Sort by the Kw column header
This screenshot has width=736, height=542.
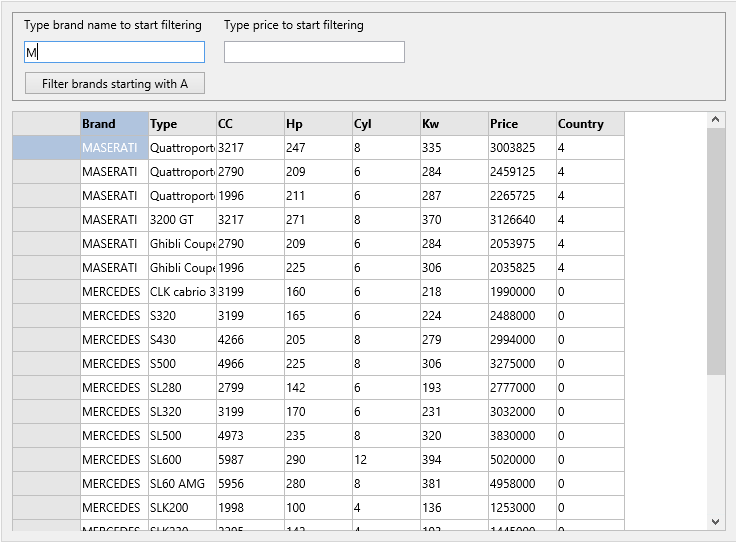click(455, 124)
